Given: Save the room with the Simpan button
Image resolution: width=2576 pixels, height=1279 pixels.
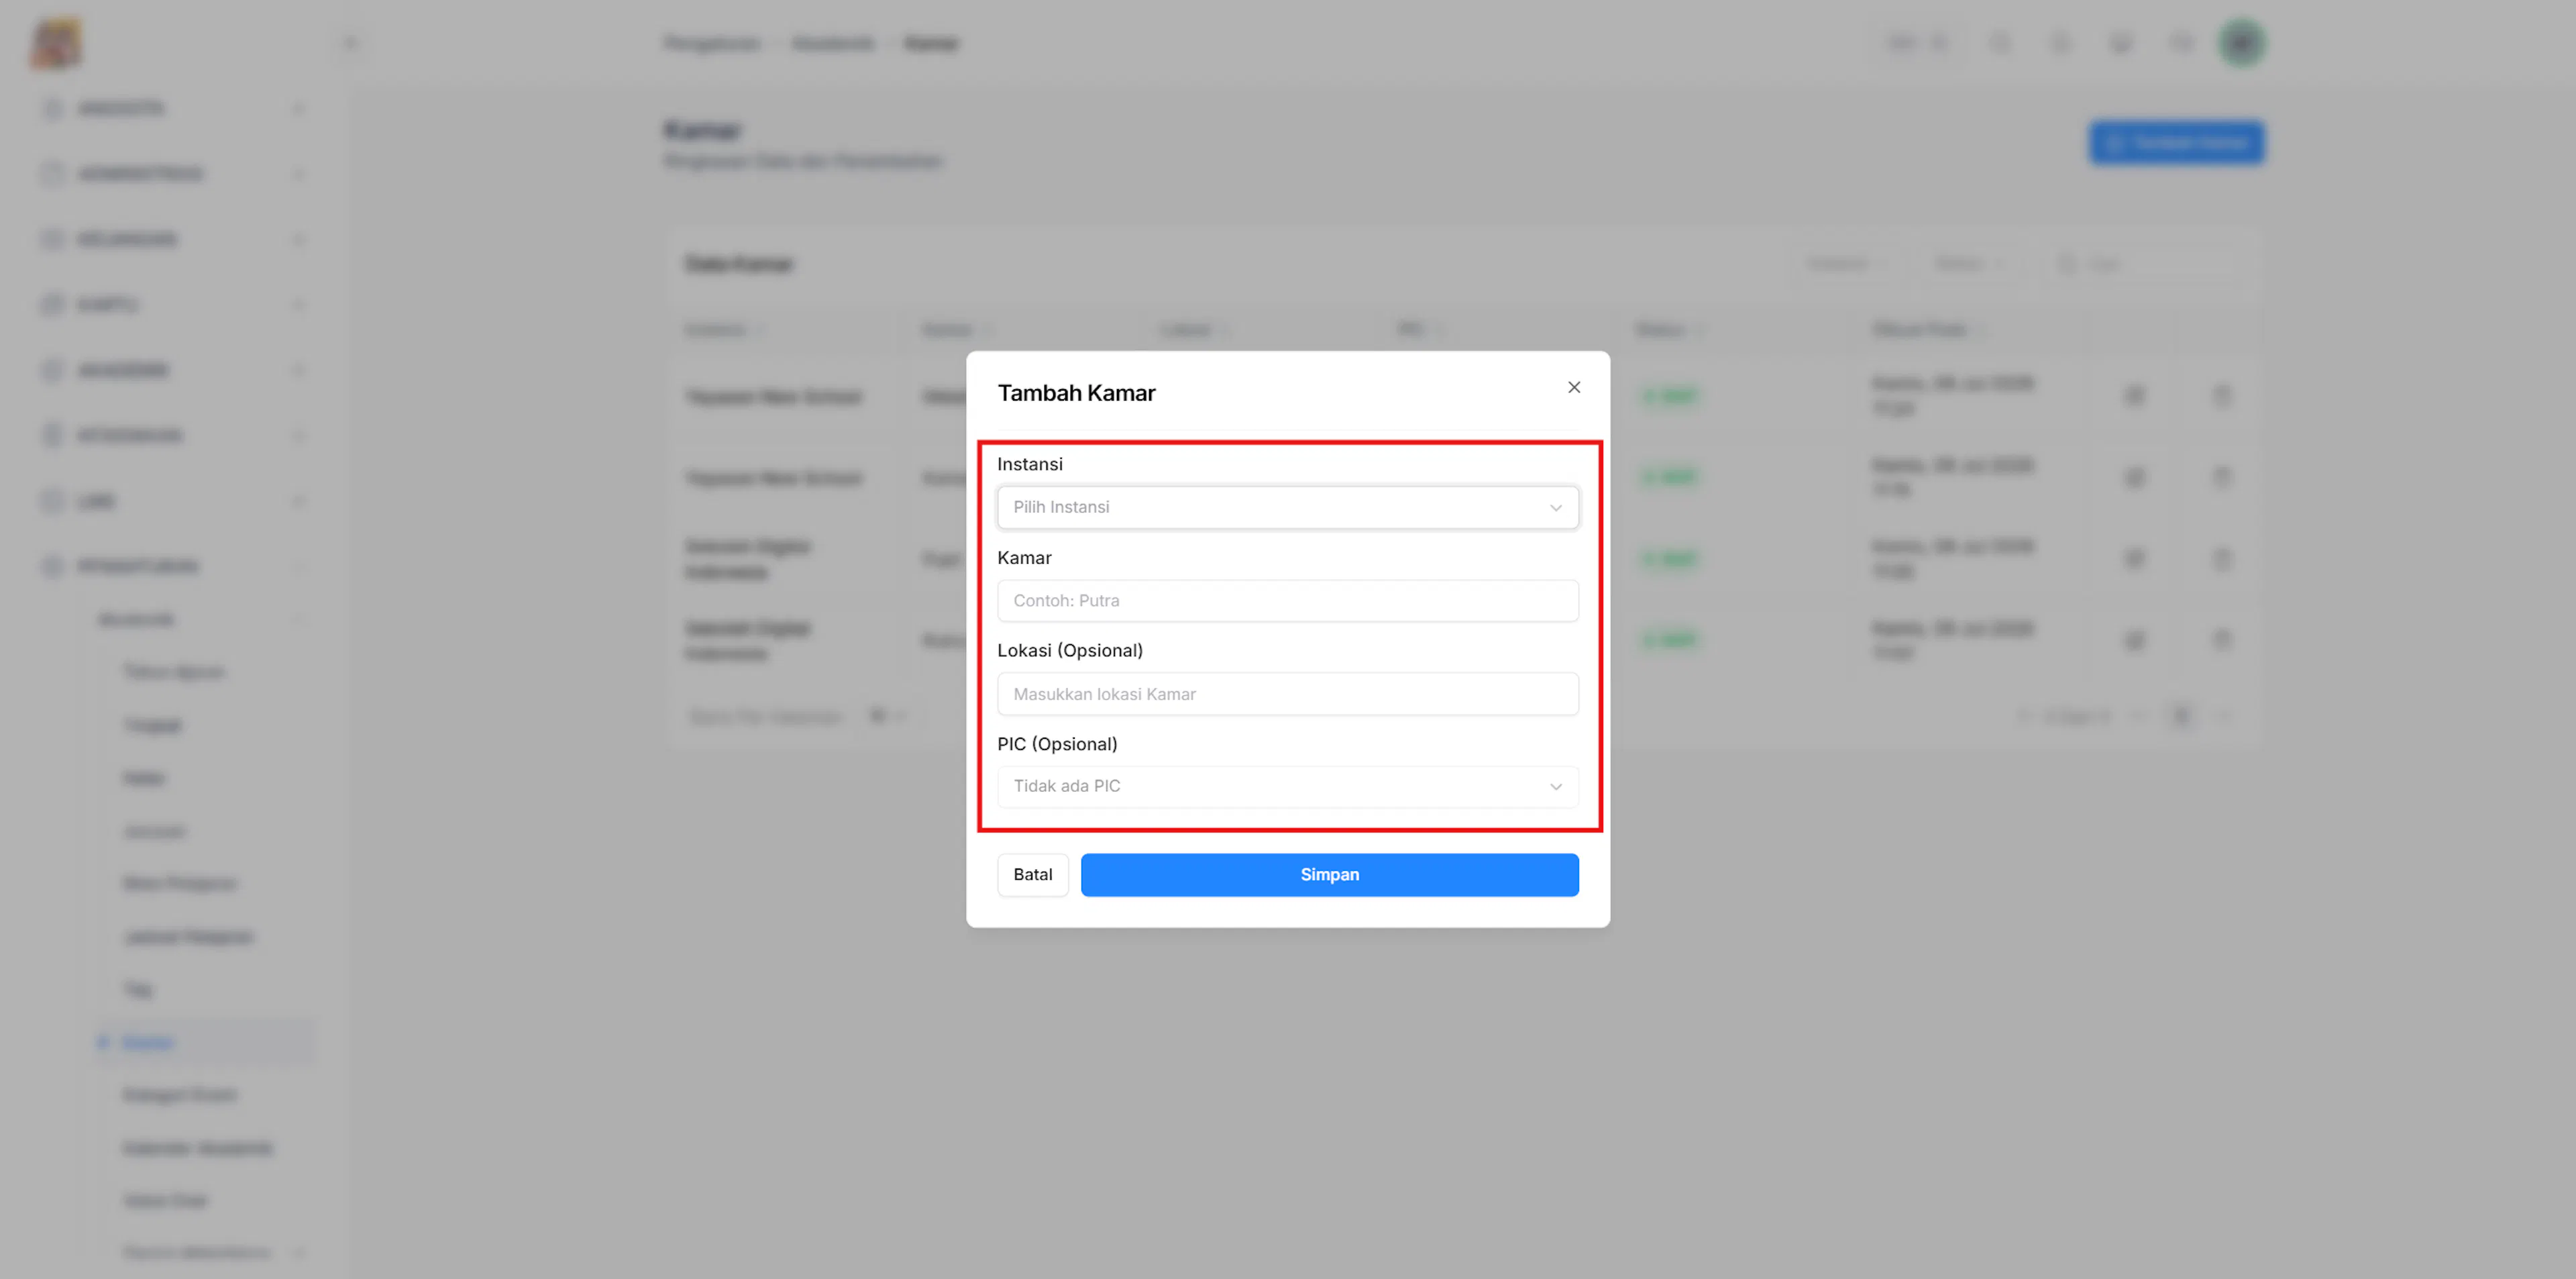Looking at the screenshot, I should [1329, 875].
